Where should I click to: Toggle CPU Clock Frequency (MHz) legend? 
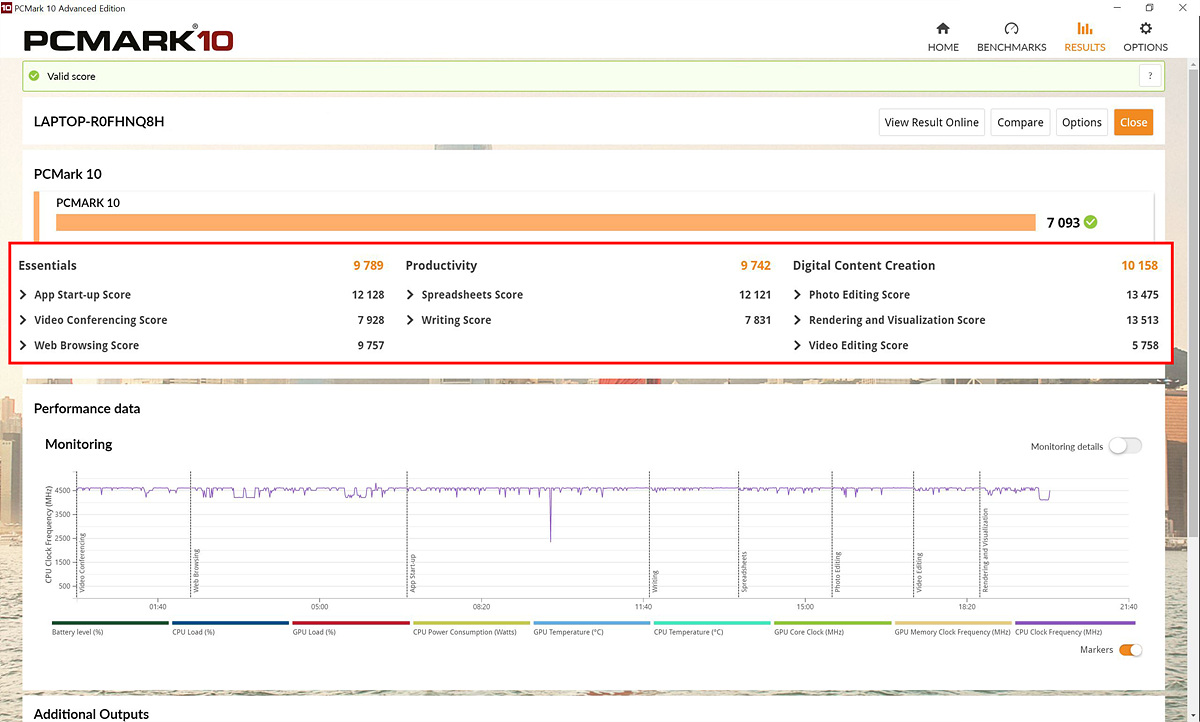pos(1073,628)
